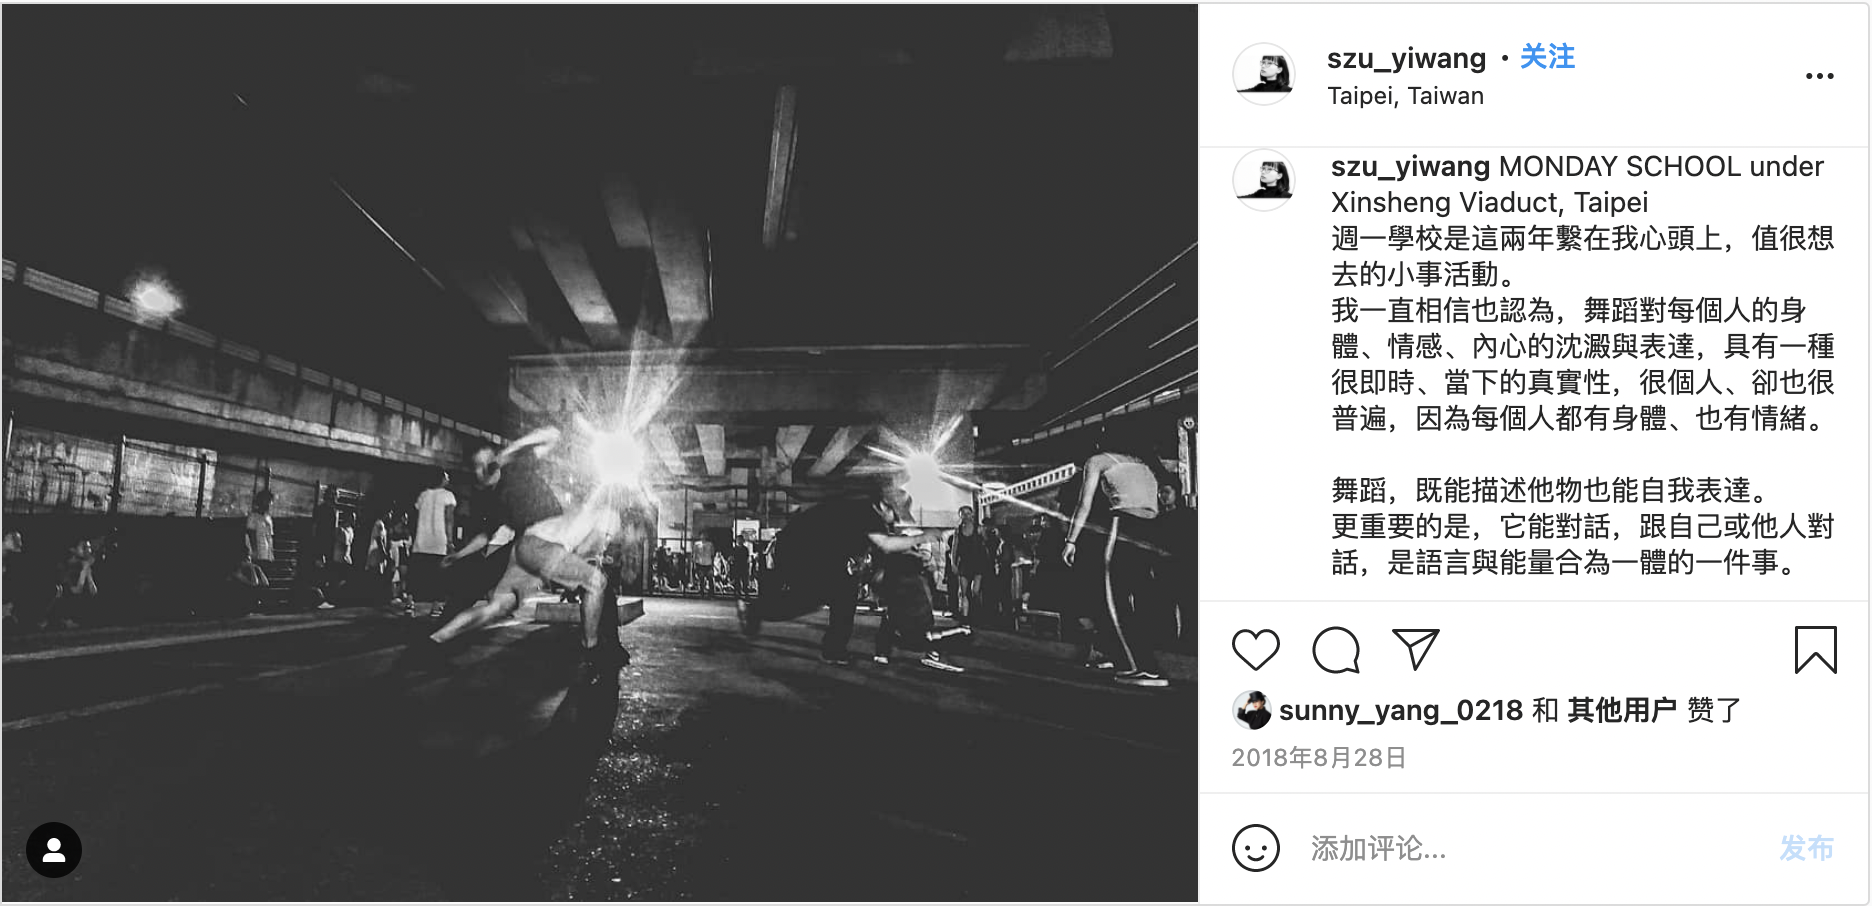Screen dimensions: 1872x906
Task: Open comments via the speech bubble icon
Action: [1336, 650]
